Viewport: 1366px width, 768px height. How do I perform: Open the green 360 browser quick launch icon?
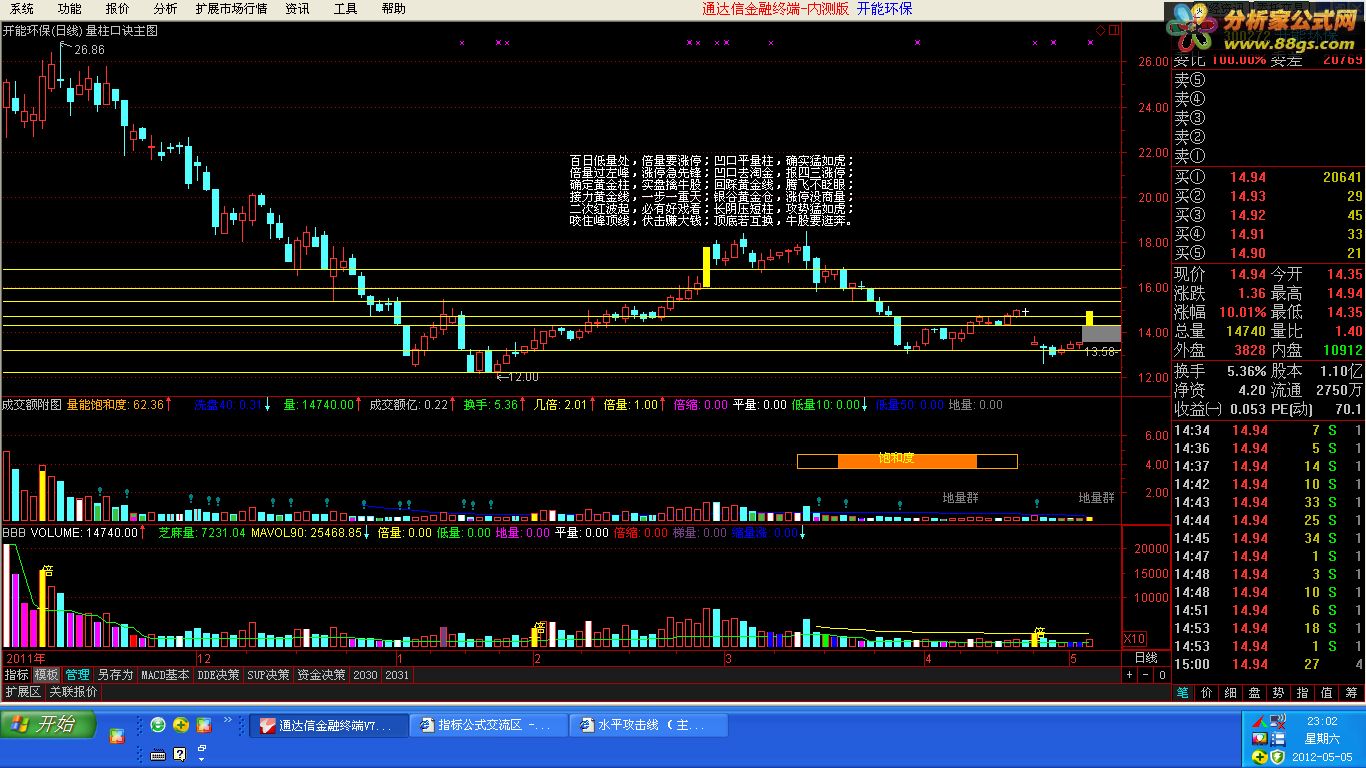pos(158,724)
